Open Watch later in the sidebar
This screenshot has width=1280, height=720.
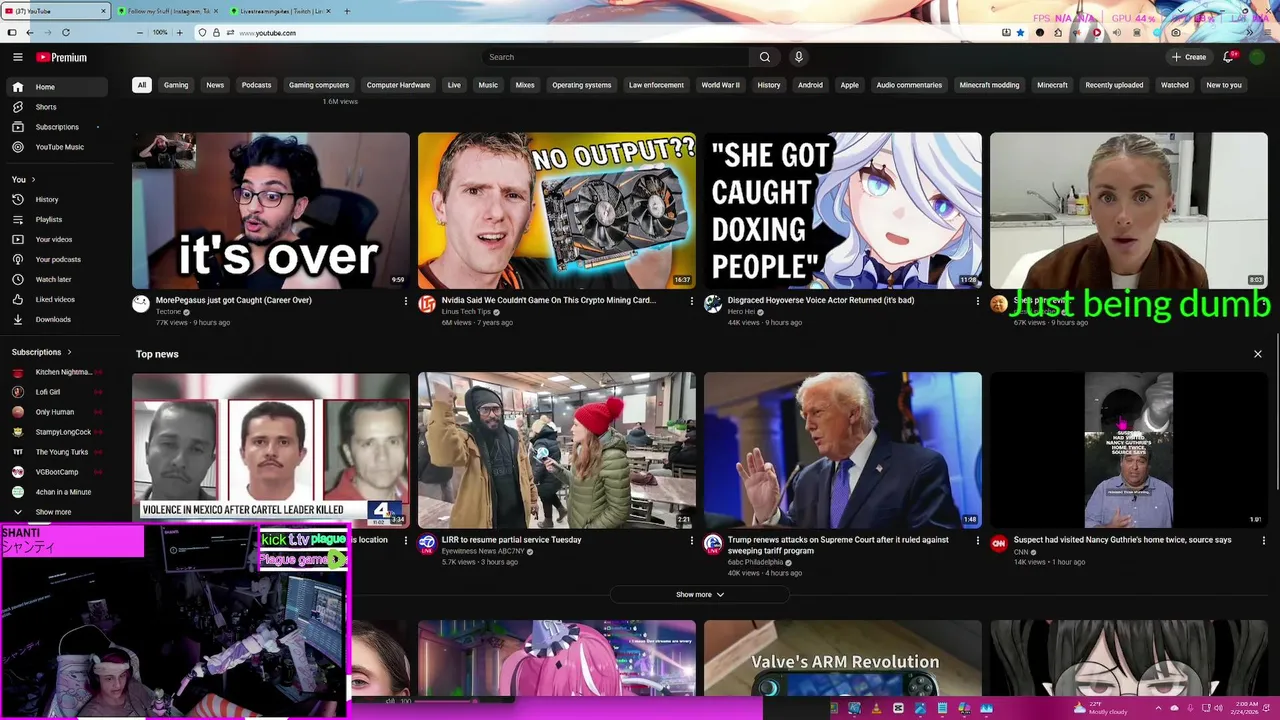click(x=55, y=279)
